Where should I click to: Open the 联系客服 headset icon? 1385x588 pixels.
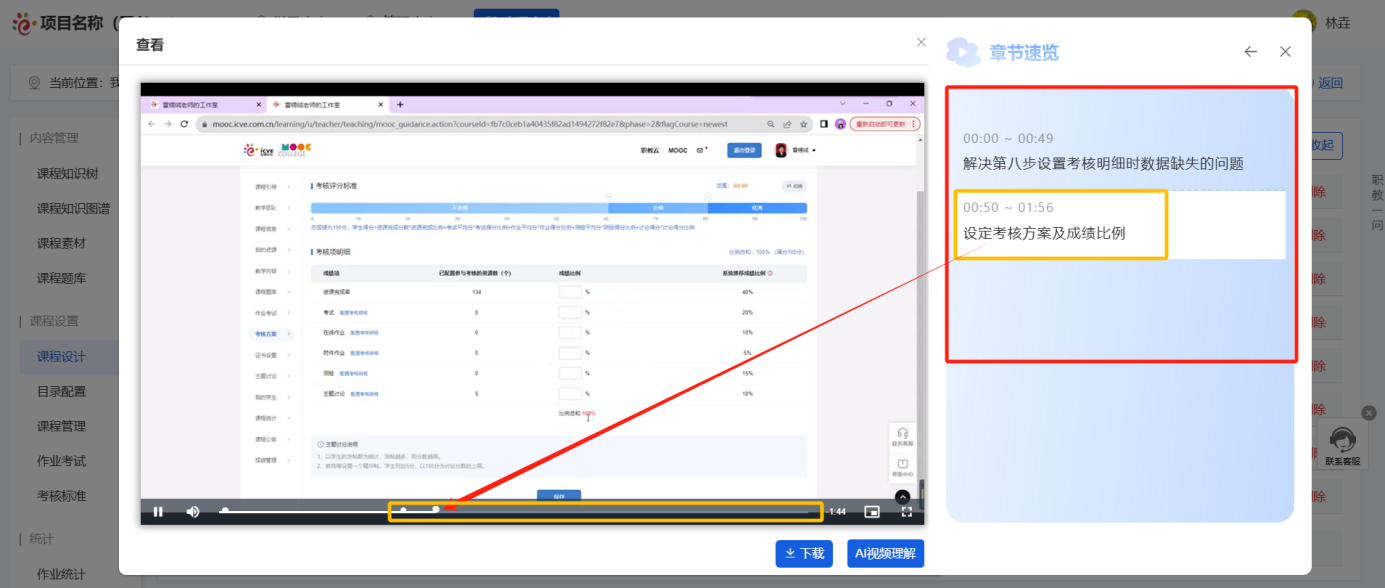point(1342,439)
